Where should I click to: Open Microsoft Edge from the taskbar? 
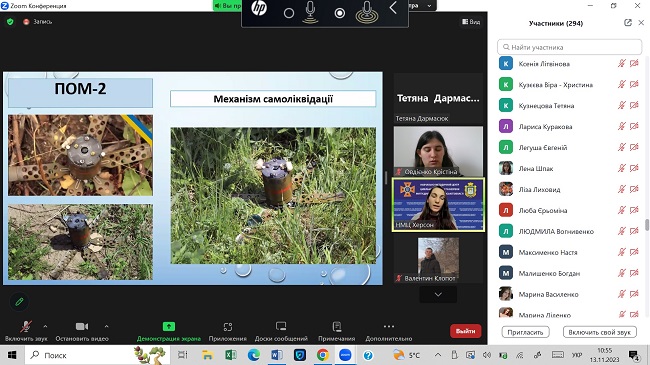point(254,355)
